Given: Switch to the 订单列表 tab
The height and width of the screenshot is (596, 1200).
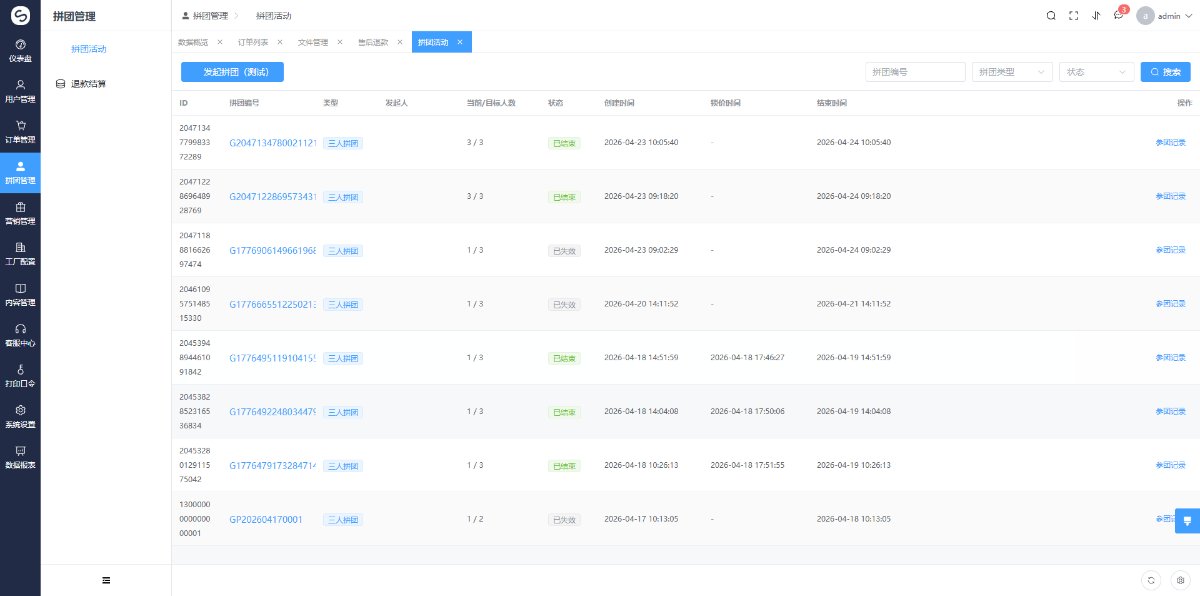Looking at the screenshot, I should (253, 42).
